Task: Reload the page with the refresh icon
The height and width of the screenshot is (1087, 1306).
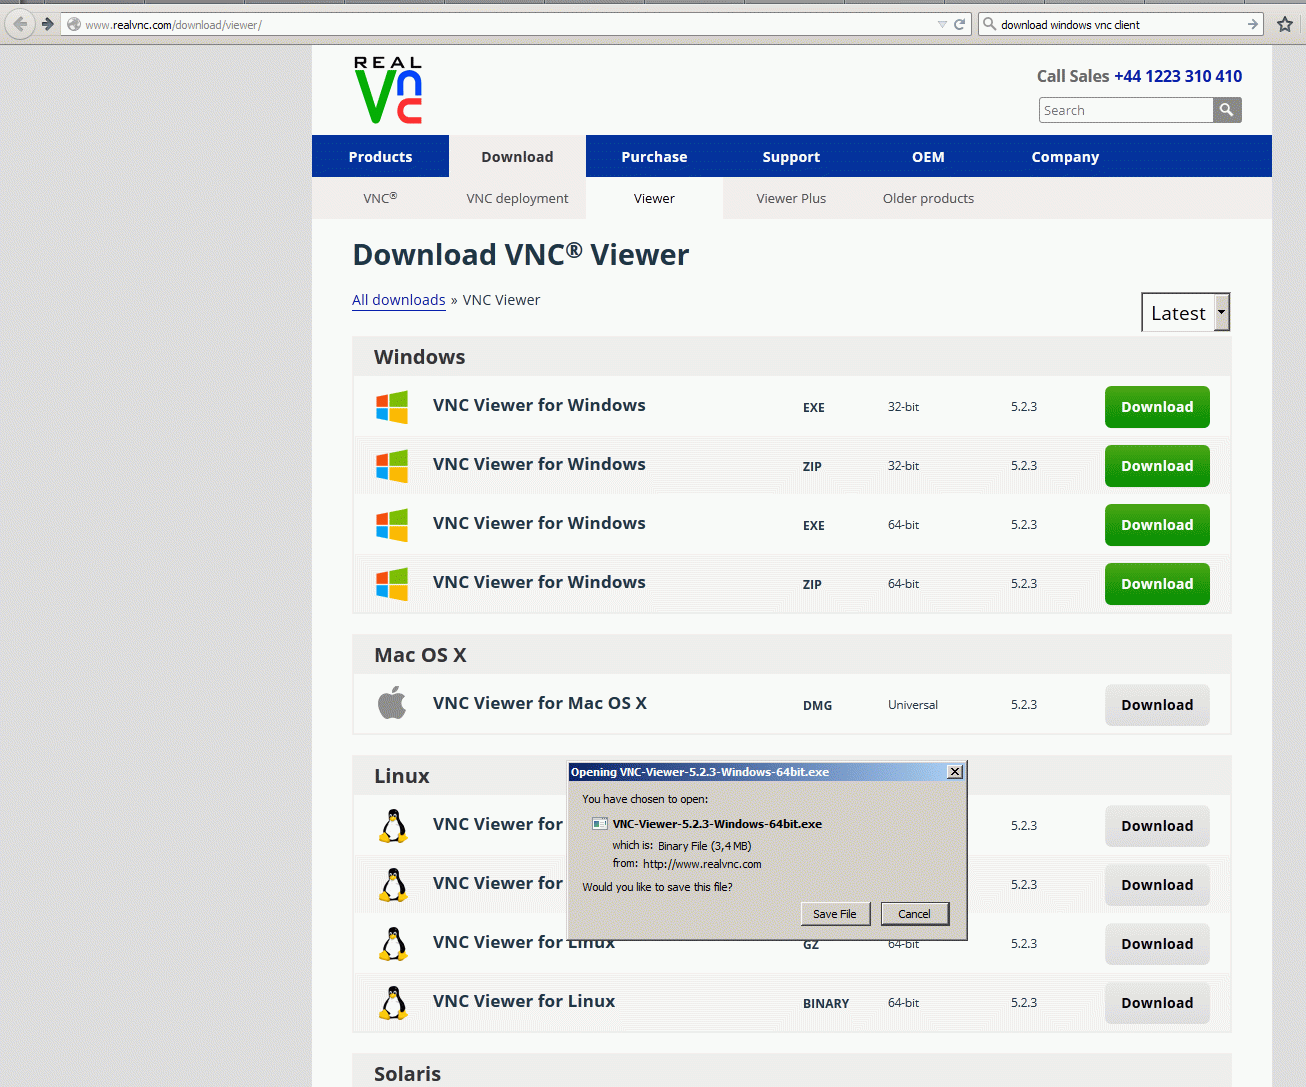Action: point(960,24)
